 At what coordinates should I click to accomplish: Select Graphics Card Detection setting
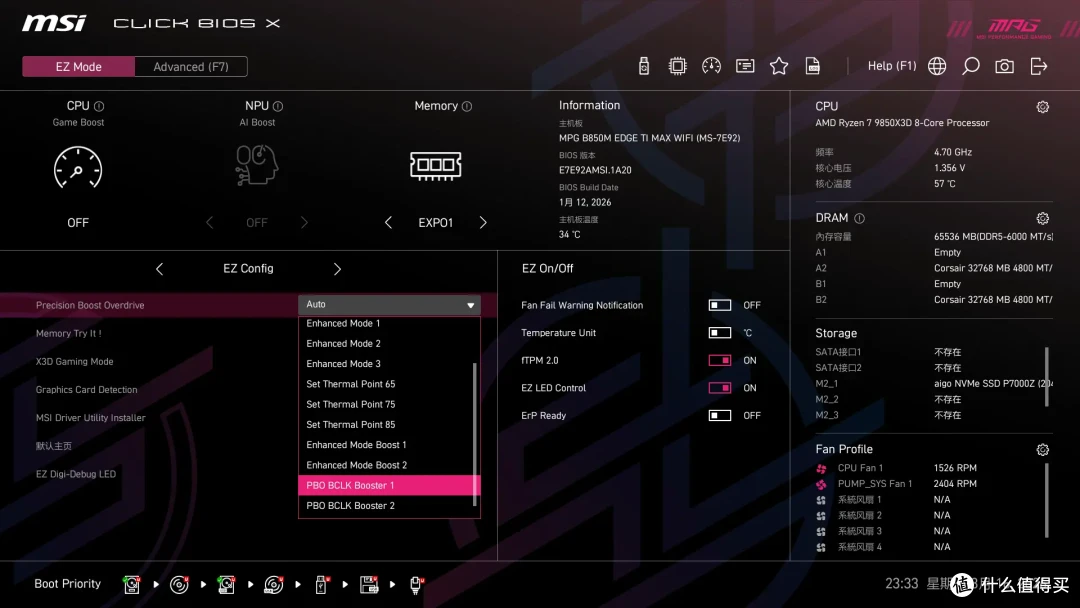tap(86, 390)
